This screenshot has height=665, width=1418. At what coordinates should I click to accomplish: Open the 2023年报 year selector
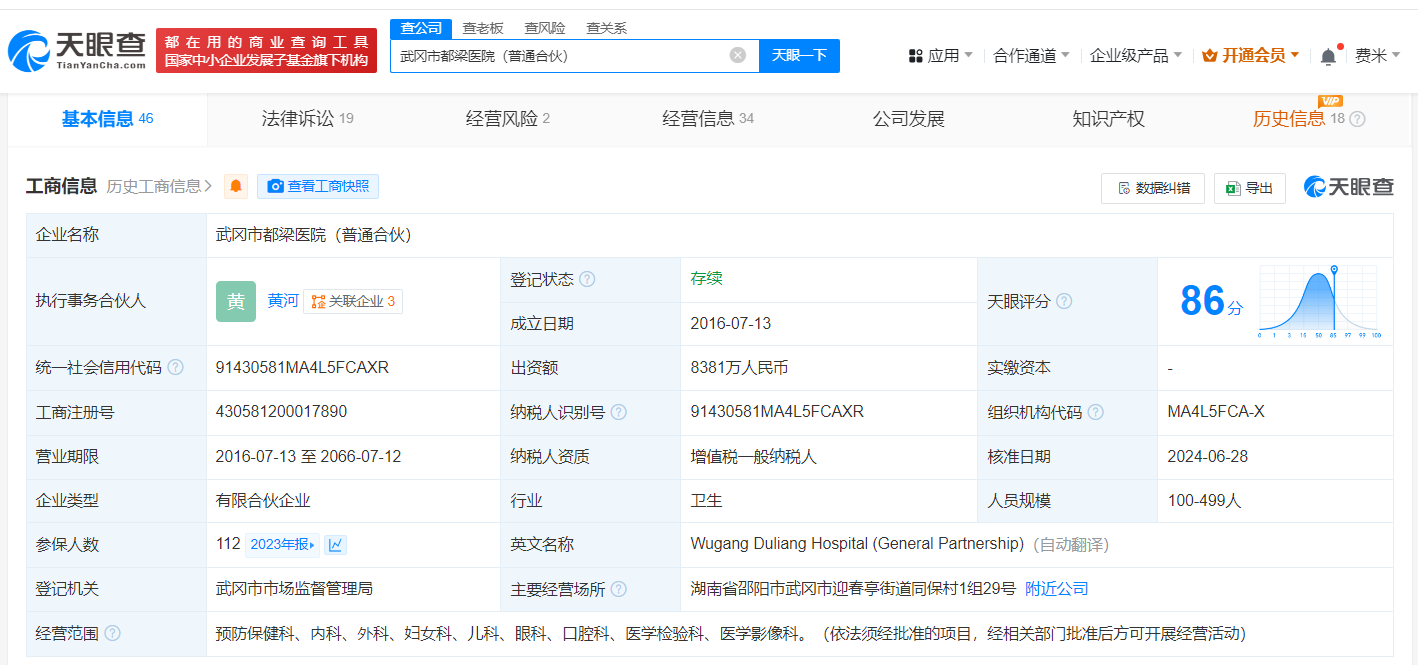coord(282,545)
